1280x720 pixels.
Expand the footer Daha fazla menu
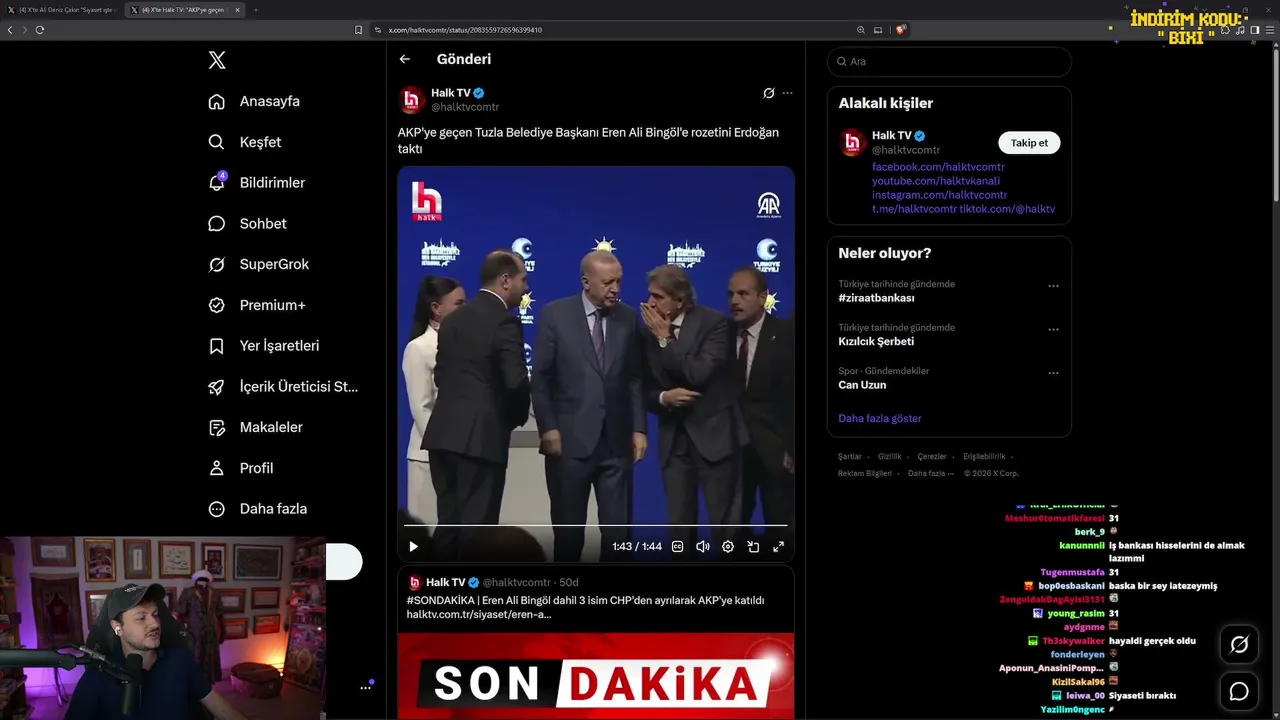[x=931, y=473]
